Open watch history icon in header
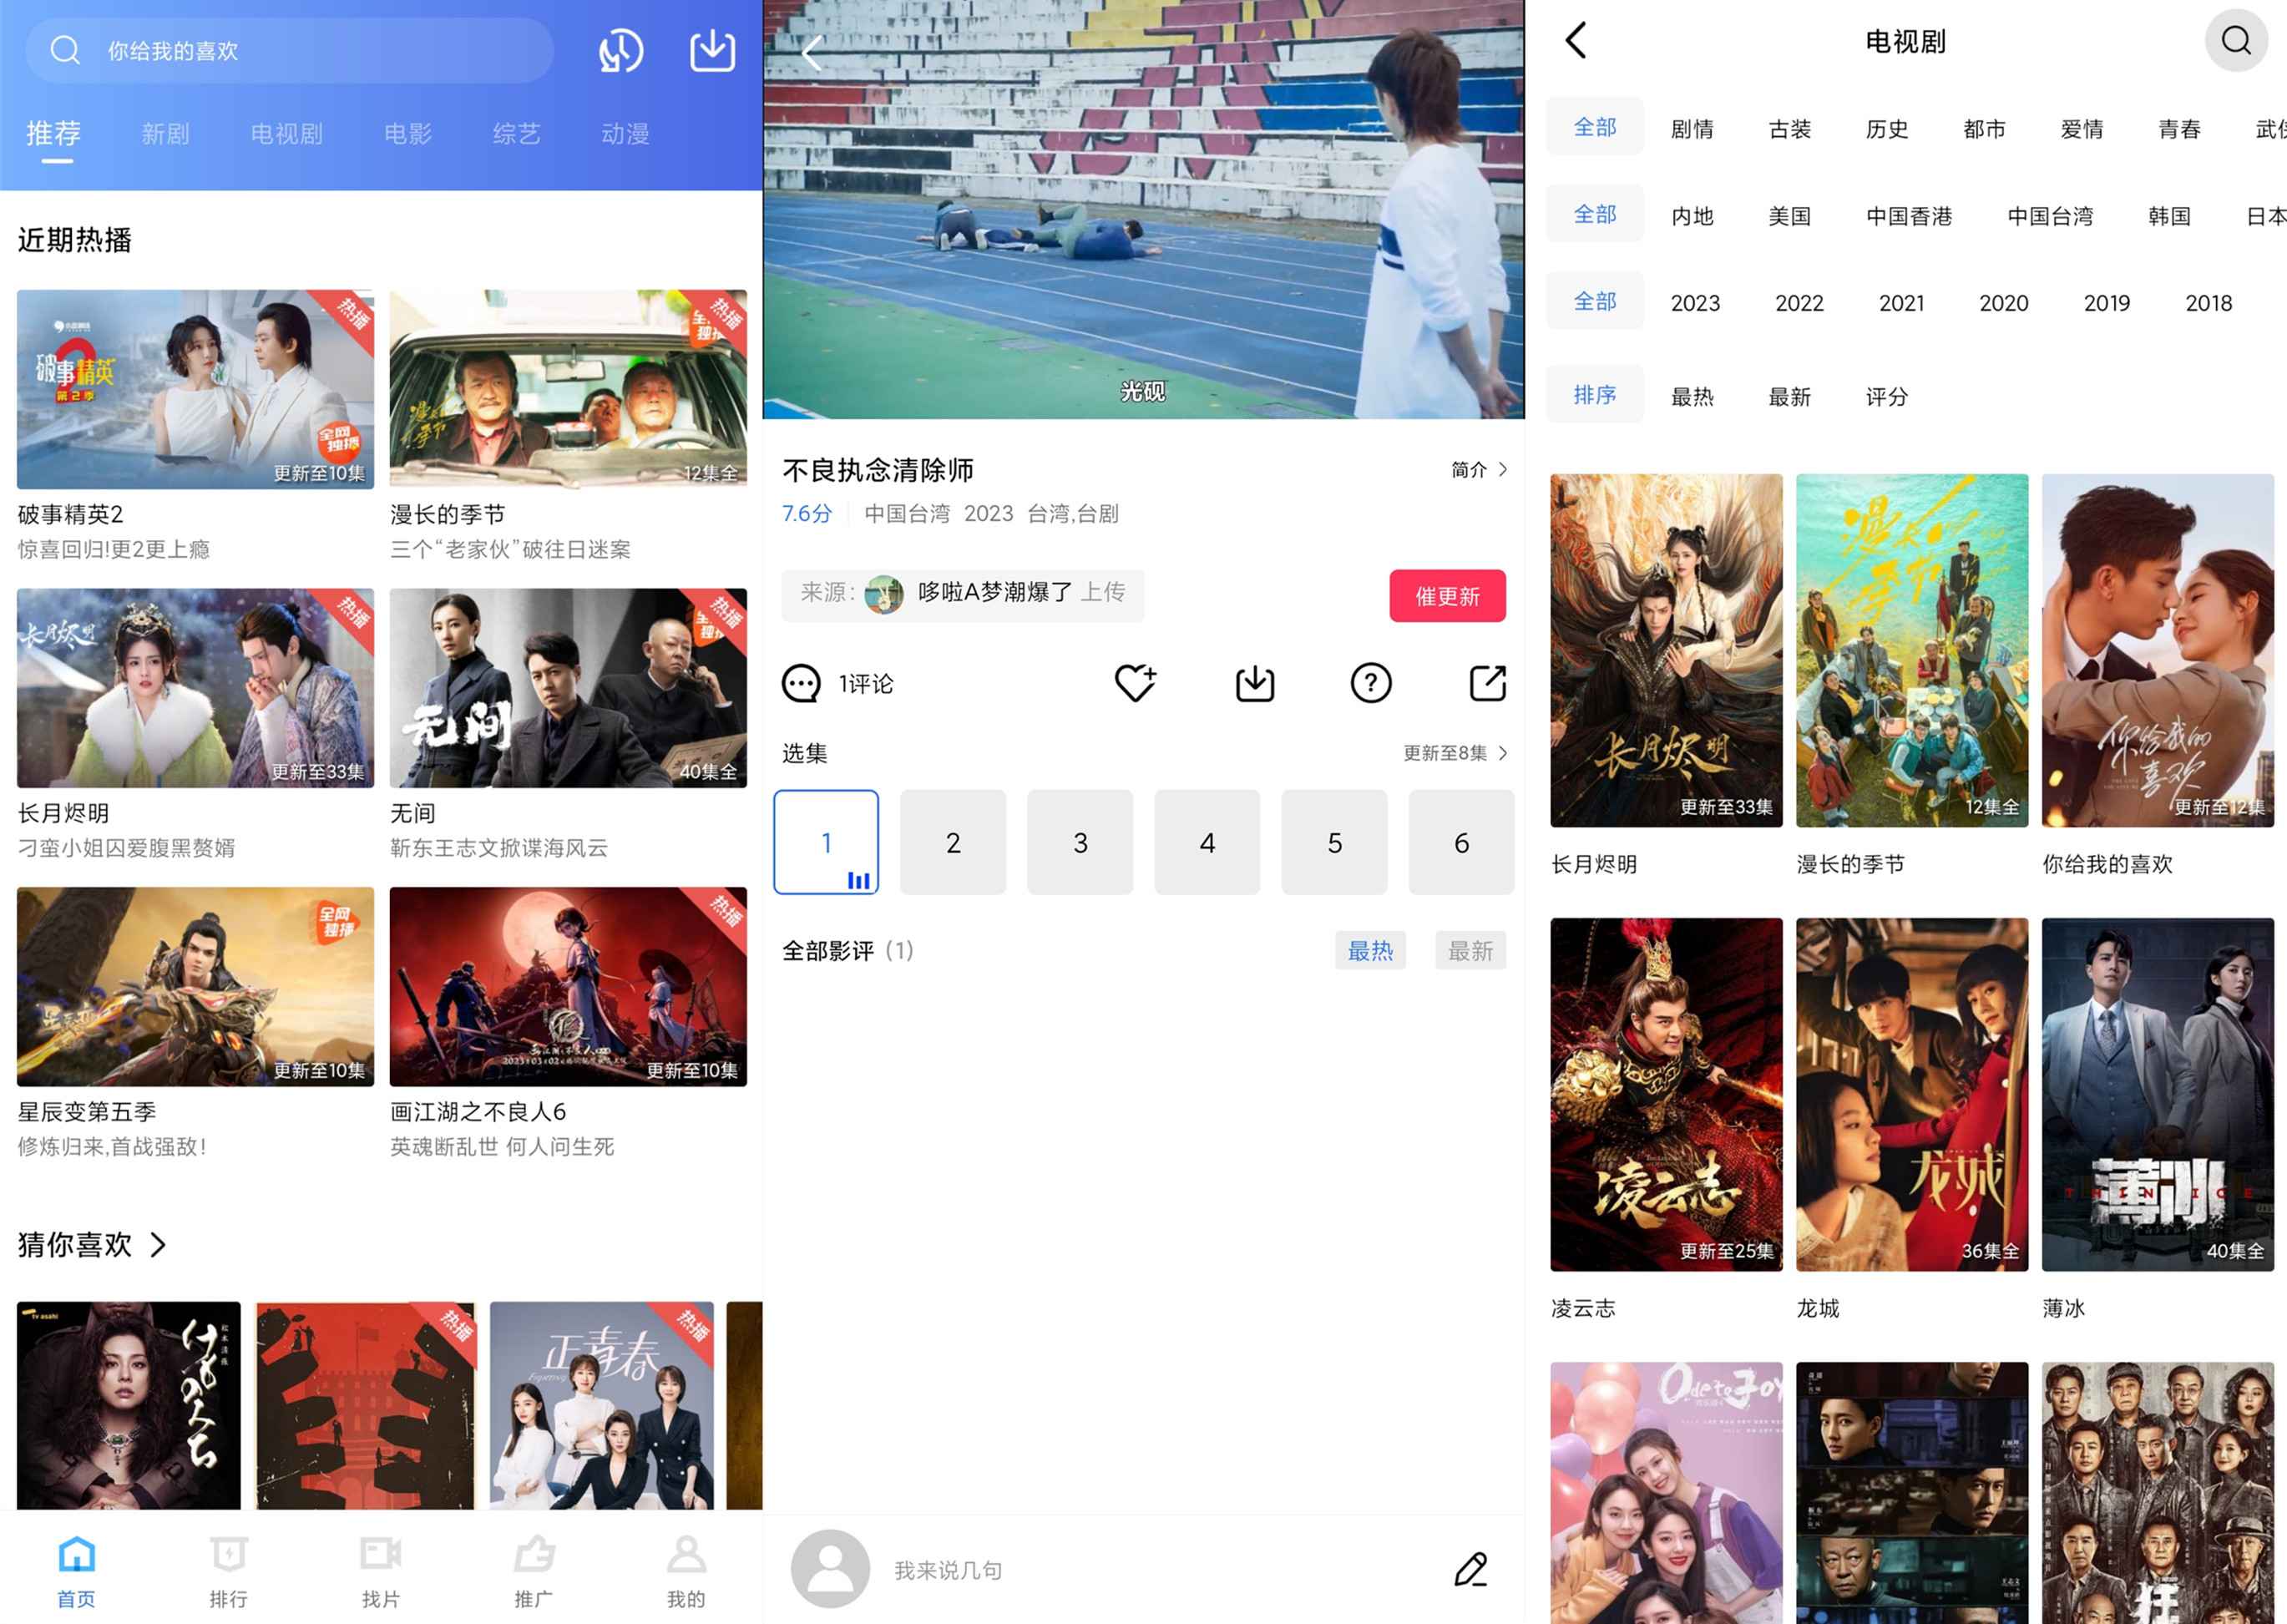 coord(620,50)
